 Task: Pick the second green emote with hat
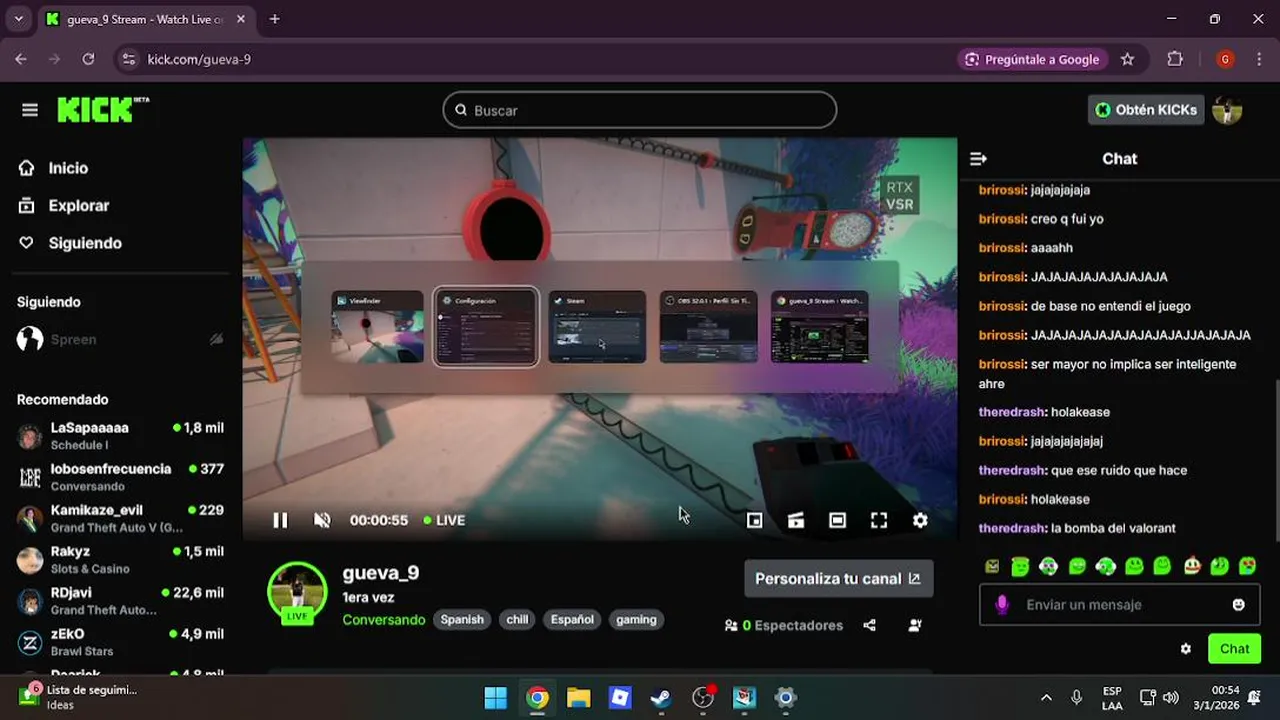pyautogui.click(x=1020, y=567)
